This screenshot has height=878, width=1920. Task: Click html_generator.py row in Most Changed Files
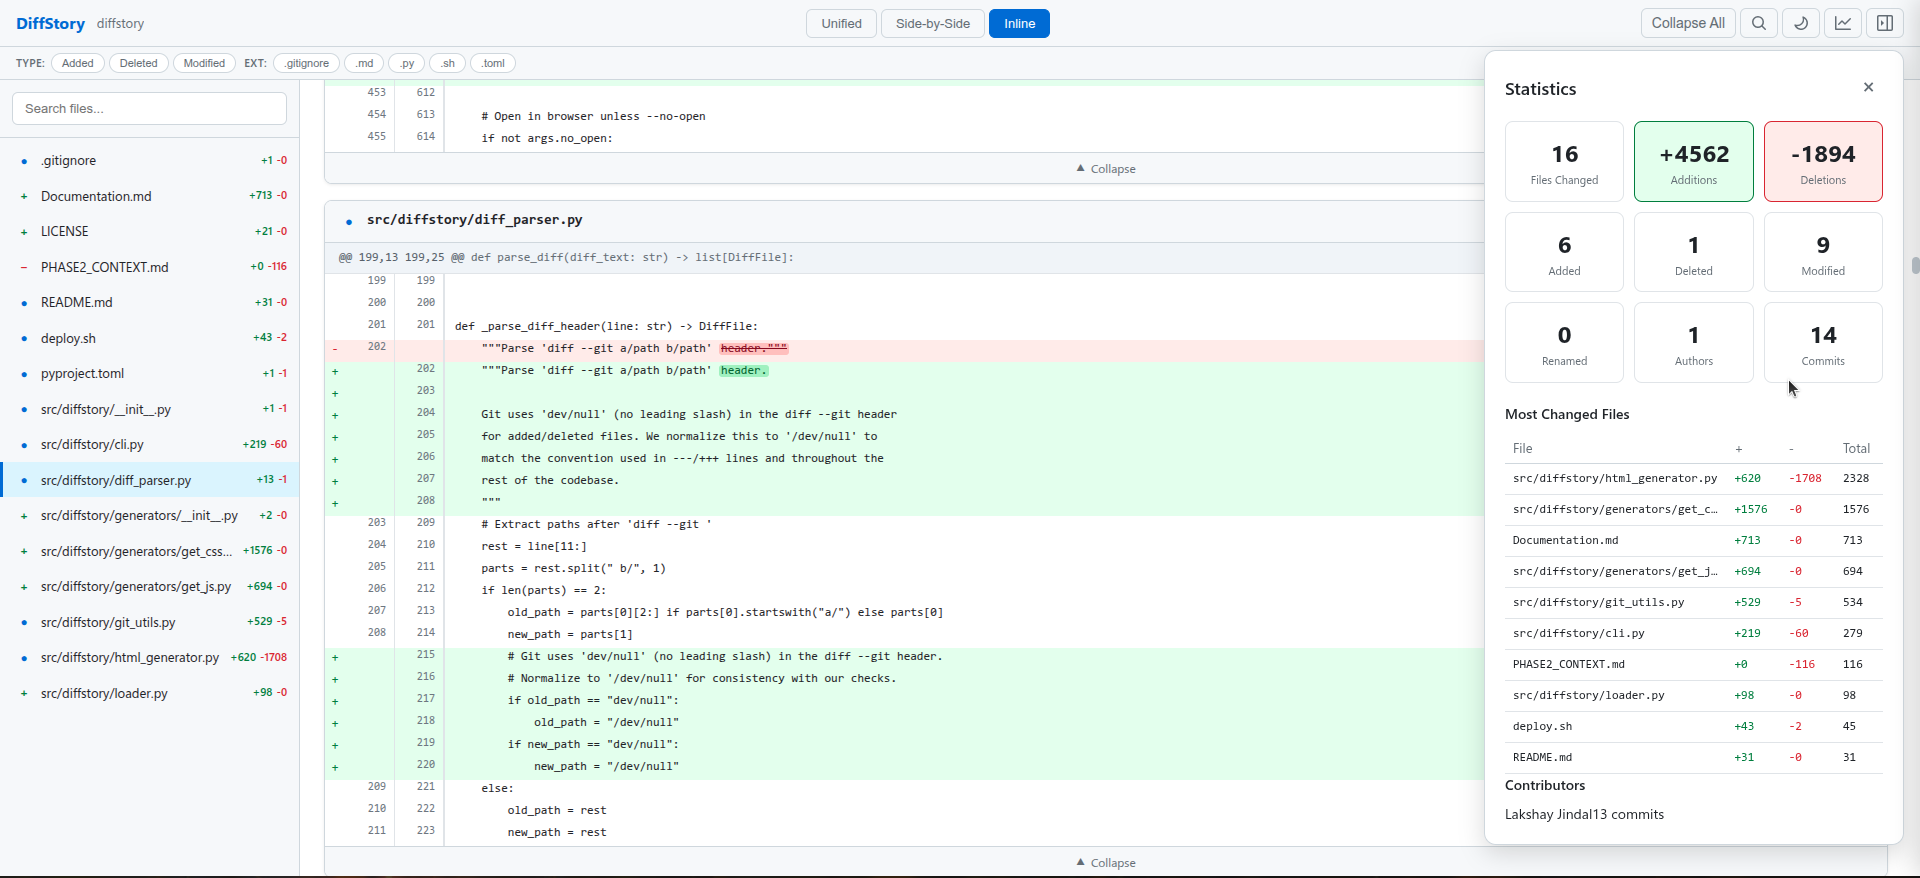tap(1693, 479)
